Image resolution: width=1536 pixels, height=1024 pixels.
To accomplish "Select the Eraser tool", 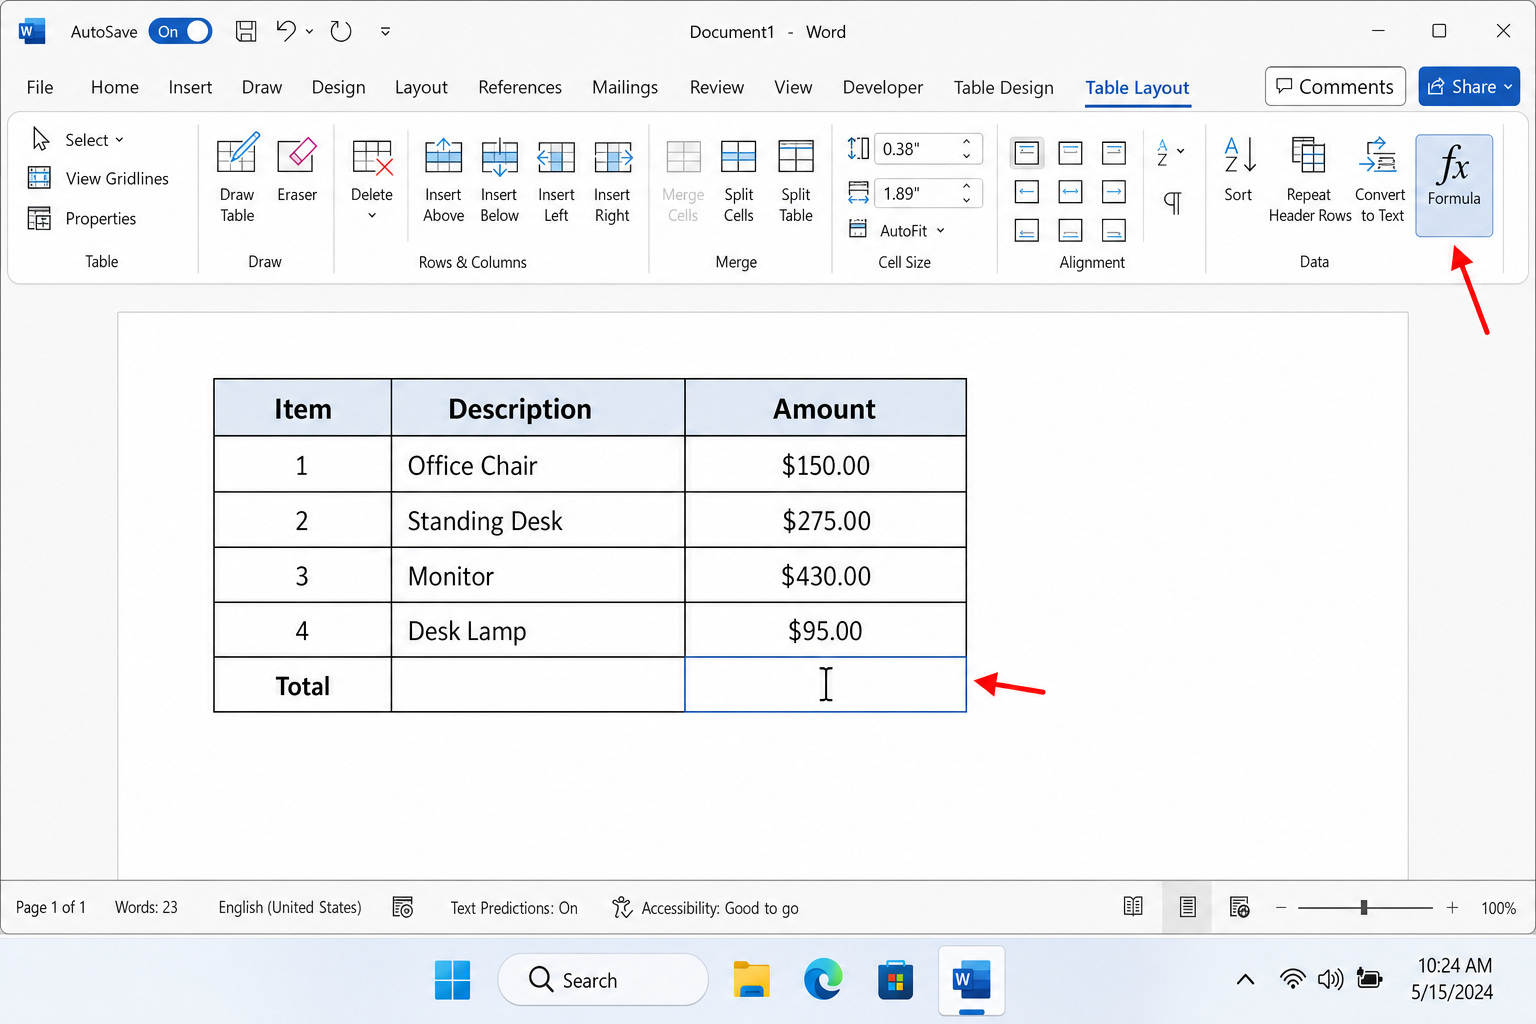I will point(297,170).
